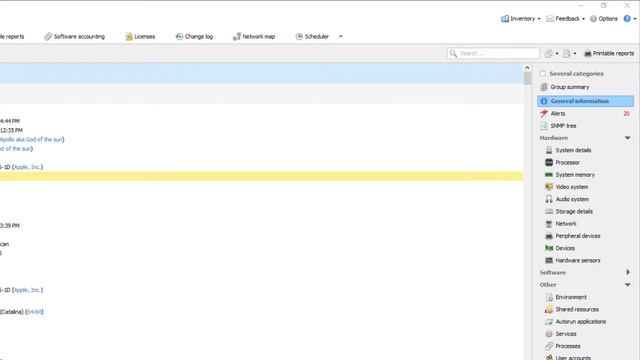Click the Alerts flag icon
This screenshot has height=360, width=640.
544,113
